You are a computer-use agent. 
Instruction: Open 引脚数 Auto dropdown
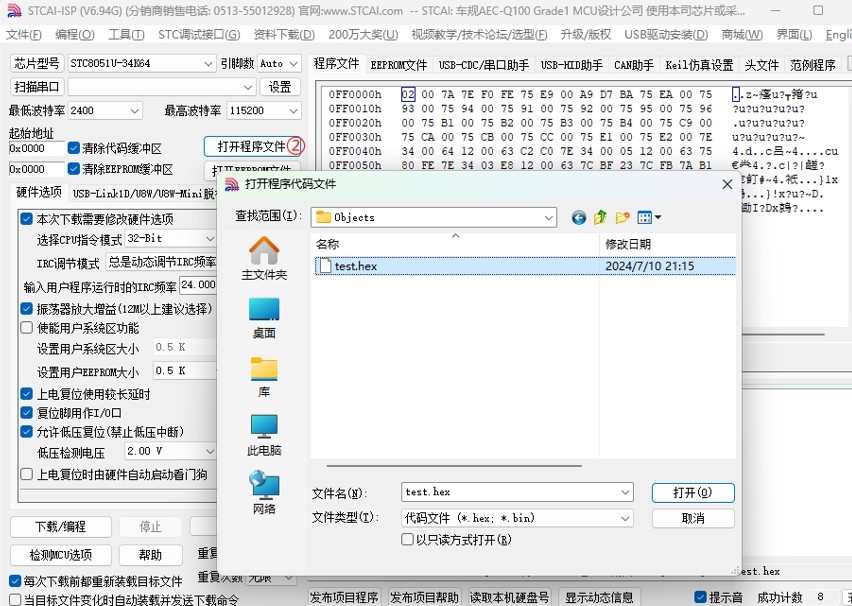(294, 64)
